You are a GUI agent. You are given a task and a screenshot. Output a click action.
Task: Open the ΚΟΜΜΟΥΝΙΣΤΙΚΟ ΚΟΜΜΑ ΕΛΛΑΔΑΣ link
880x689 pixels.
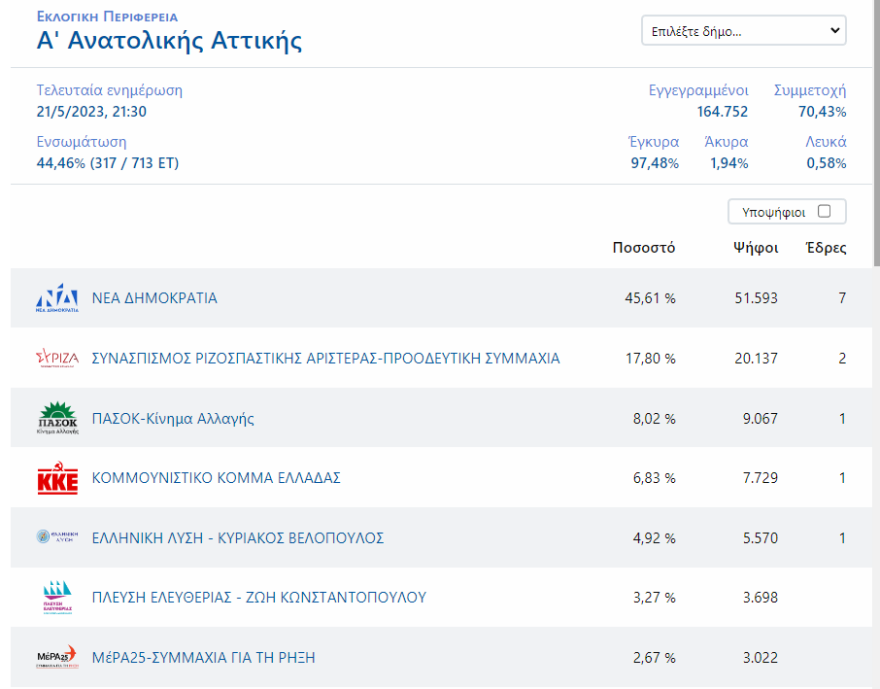[x=216, y=478]
